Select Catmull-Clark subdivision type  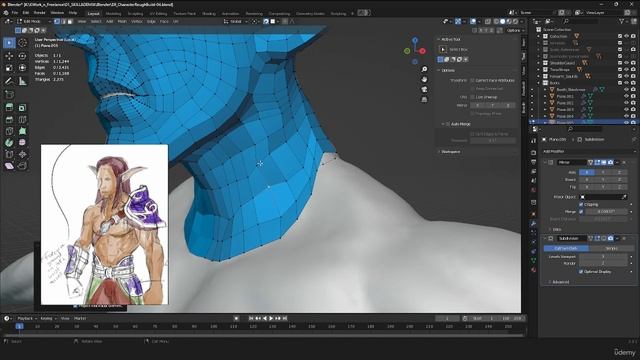coord(566,248)
